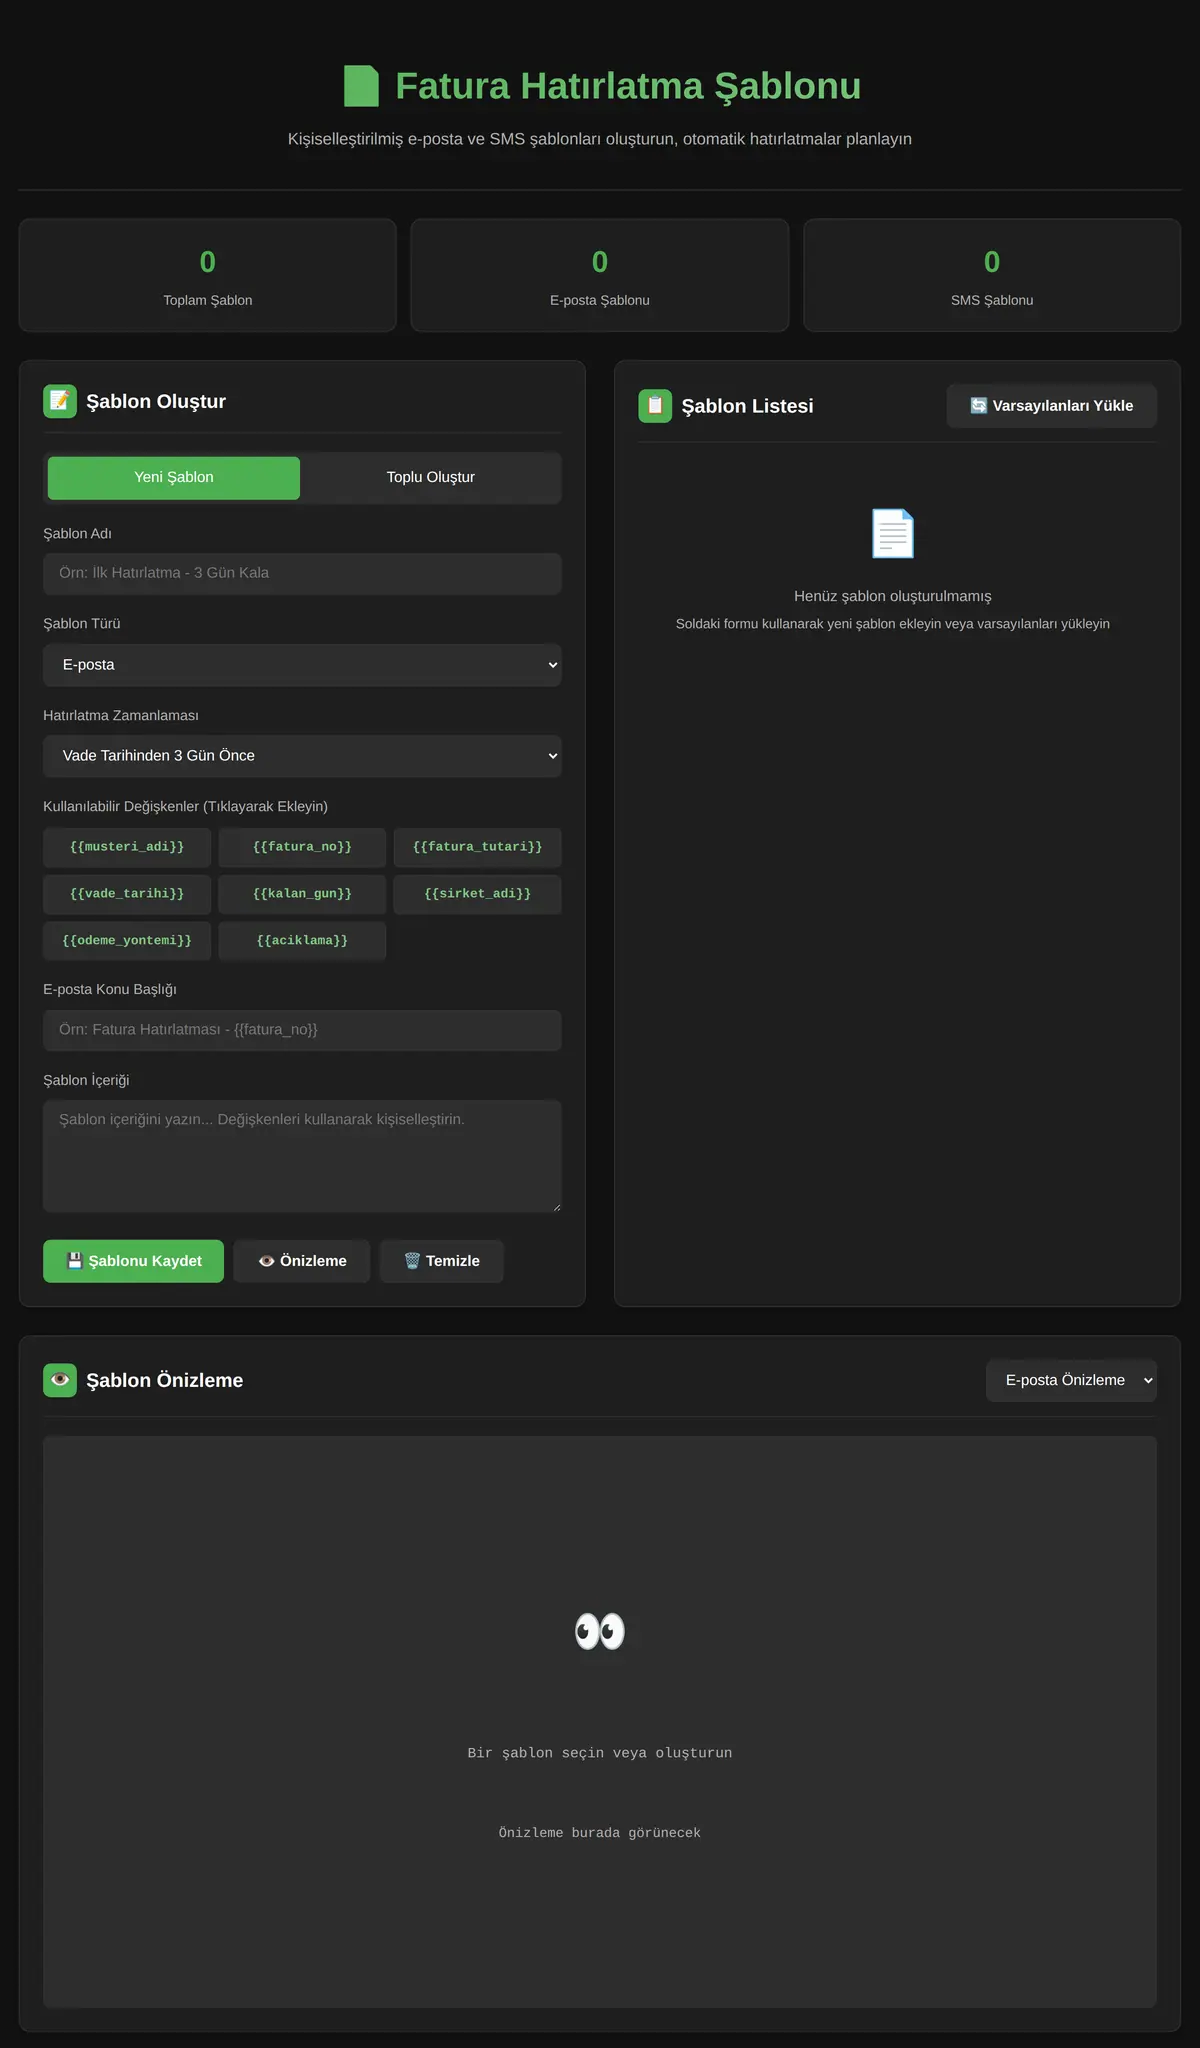The height and width of the screenshot is (2048, 1200).
Task: Open the Hatırlatma Zamanlaması dropdown
Action: coord(302,756)
